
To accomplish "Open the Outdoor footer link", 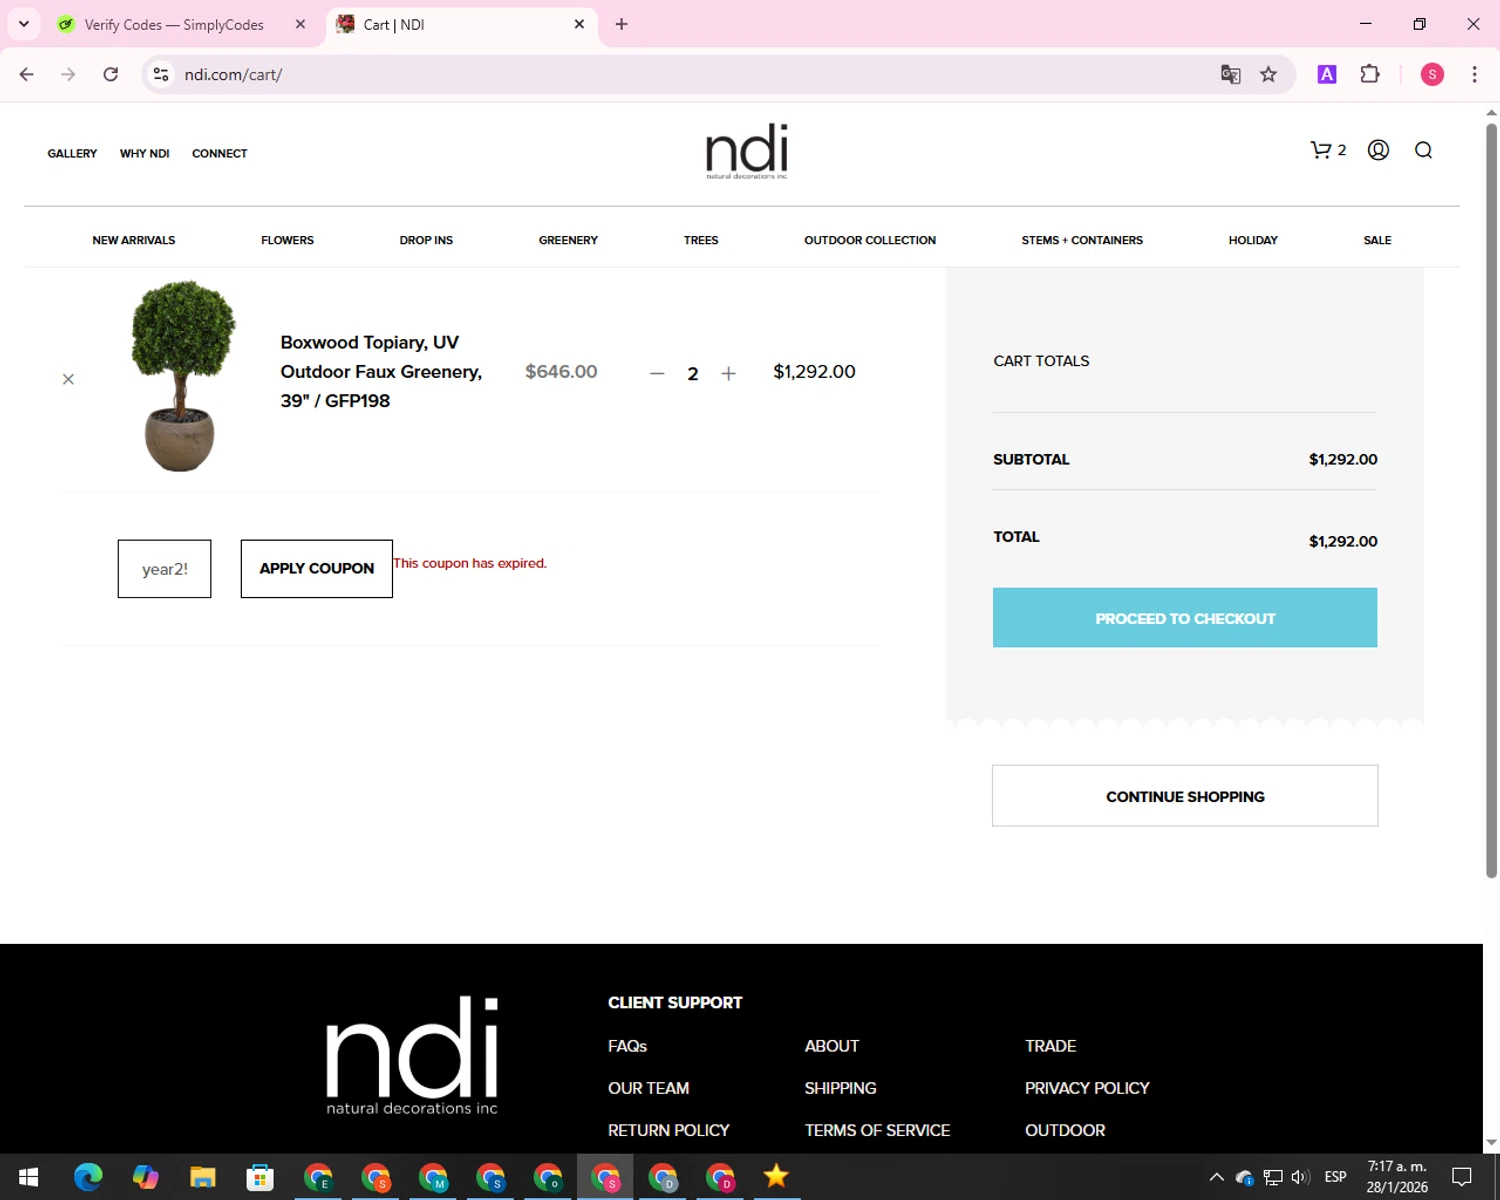I will (1065, 1130).
